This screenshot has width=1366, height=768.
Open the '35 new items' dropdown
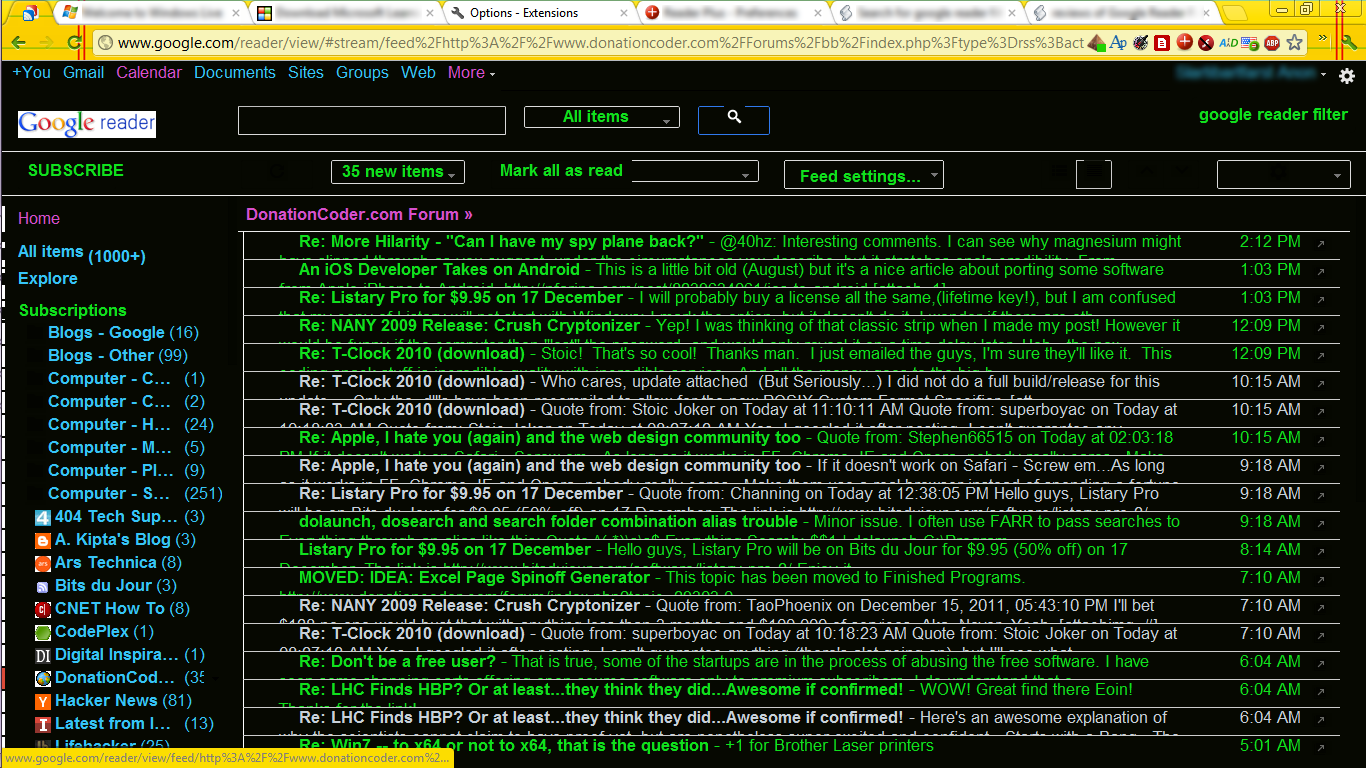coord(398,172)
